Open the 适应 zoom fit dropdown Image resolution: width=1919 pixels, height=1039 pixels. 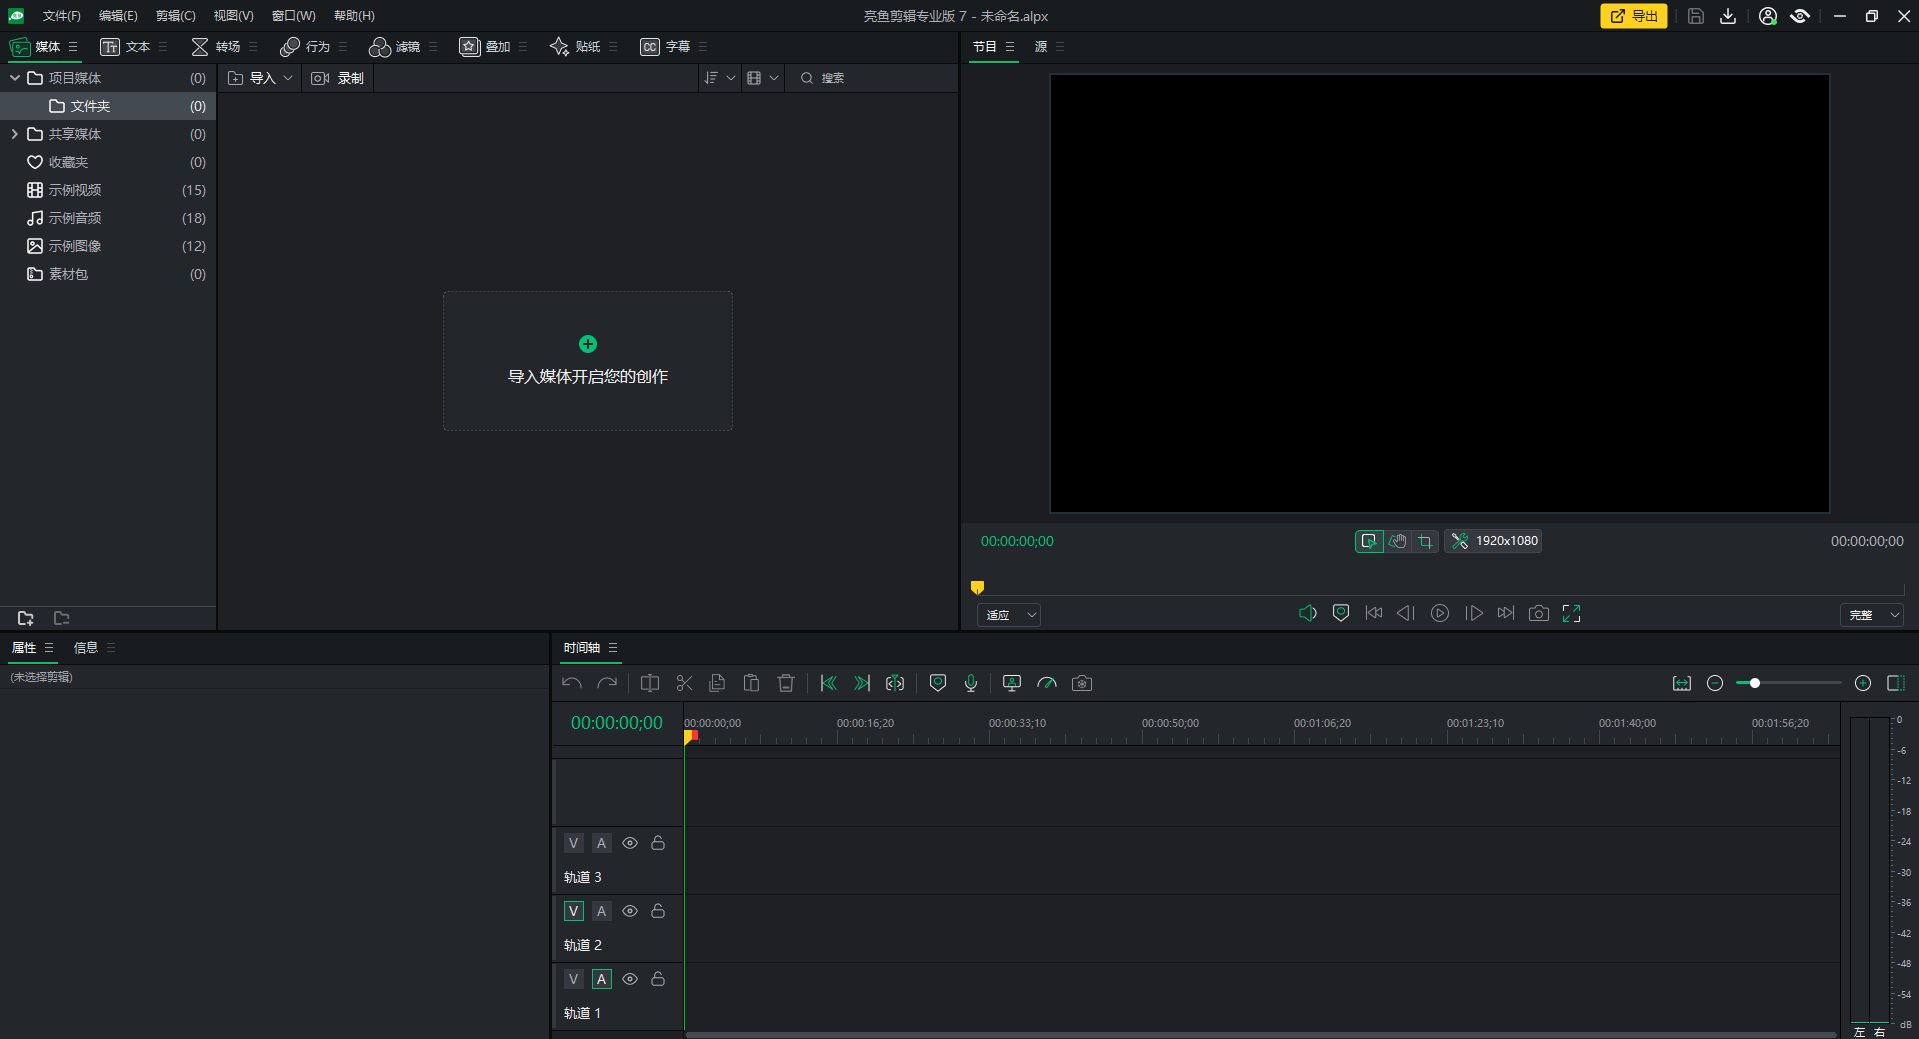pos(1008,615)
